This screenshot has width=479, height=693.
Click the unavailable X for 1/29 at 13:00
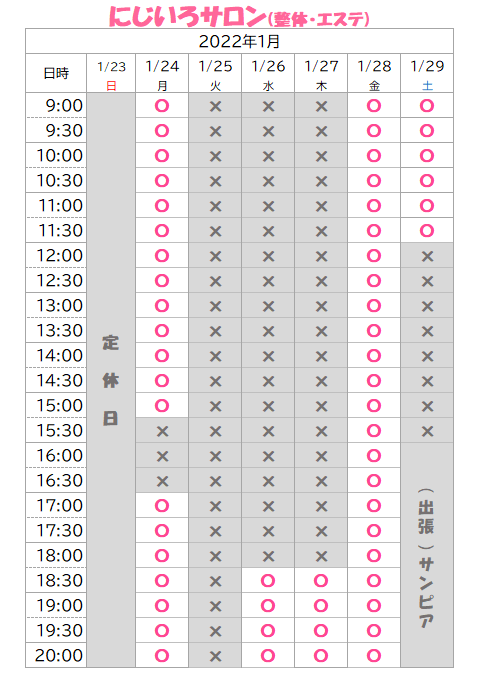[x=427, y=306]
